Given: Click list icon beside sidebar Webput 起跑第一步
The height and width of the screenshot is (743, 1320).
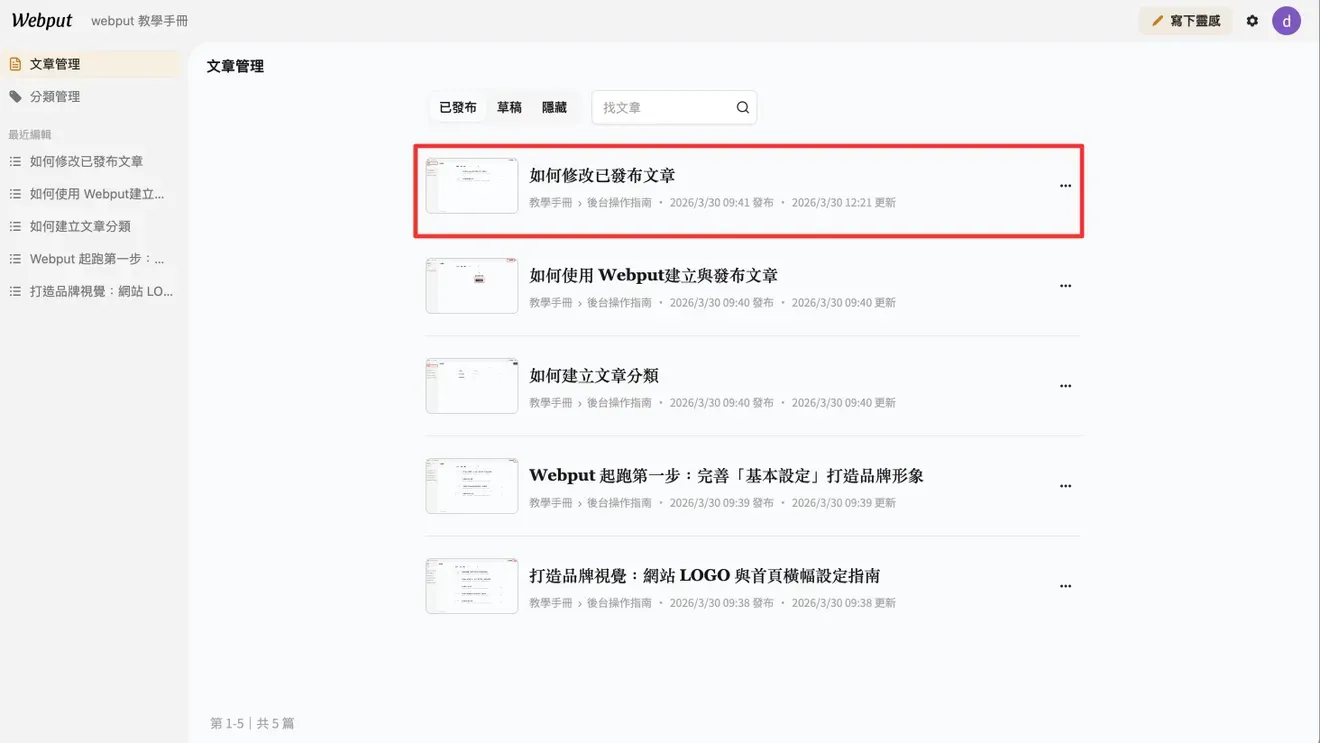Looking at the screenshot, I should [15, 259].
